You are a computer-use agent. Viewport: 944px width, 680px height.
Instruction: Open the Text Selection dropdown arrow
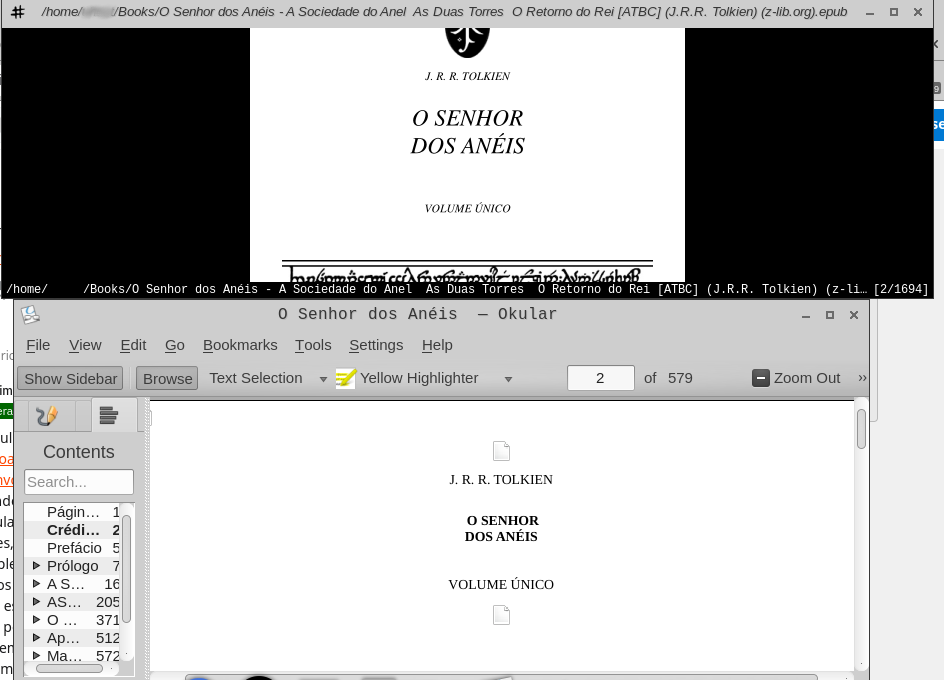pos(323,379)
